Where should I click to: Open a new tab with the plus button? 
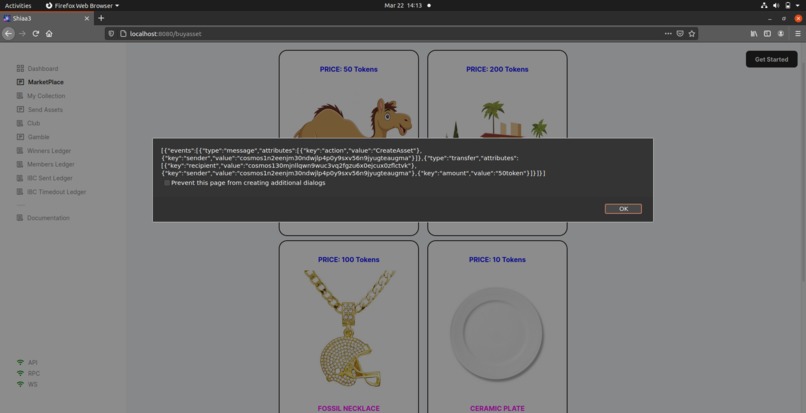click(x=101, y=18)
